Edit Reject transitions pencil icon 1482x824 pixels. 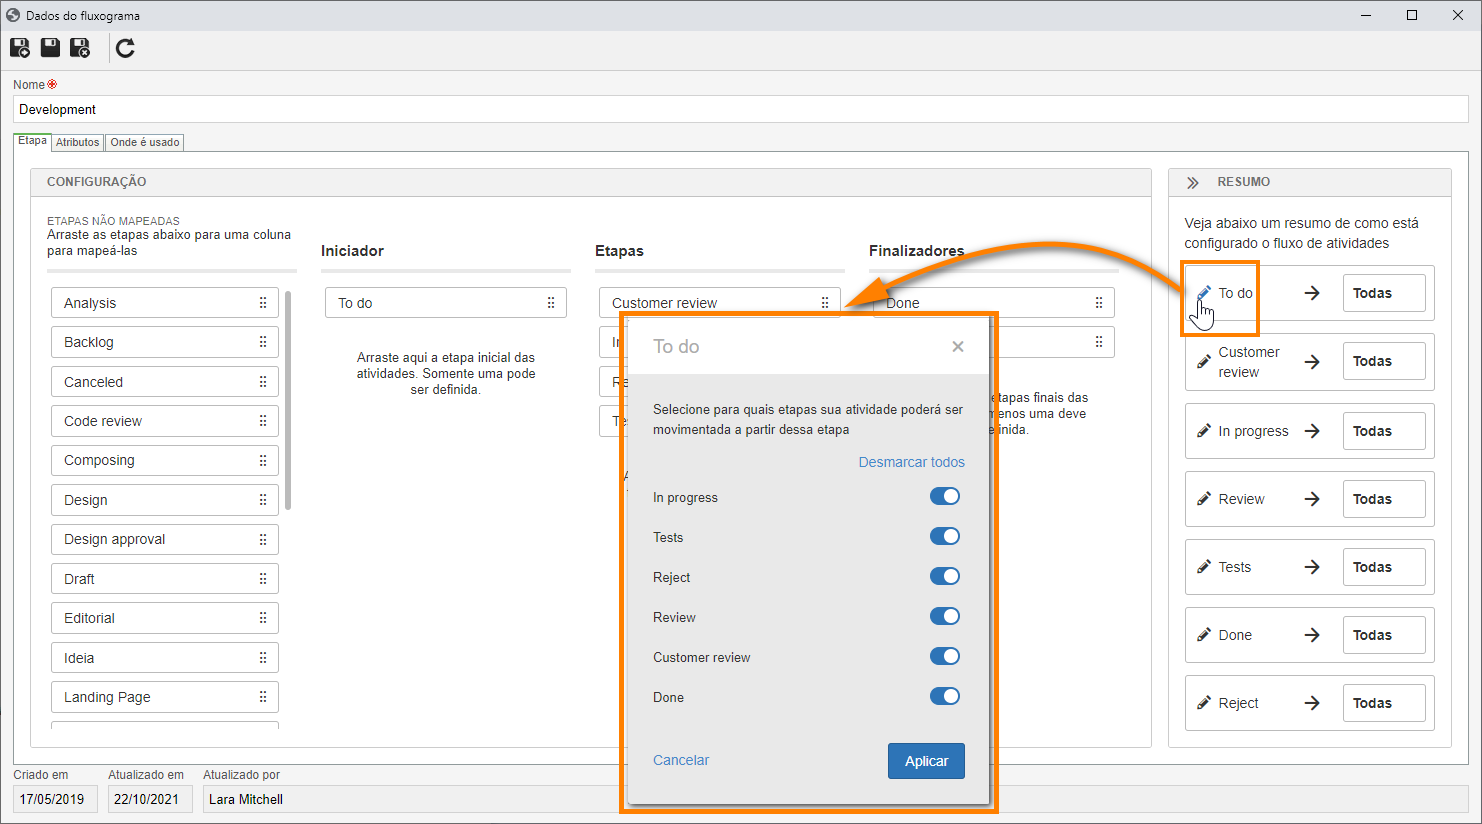tap(1204, 703)
